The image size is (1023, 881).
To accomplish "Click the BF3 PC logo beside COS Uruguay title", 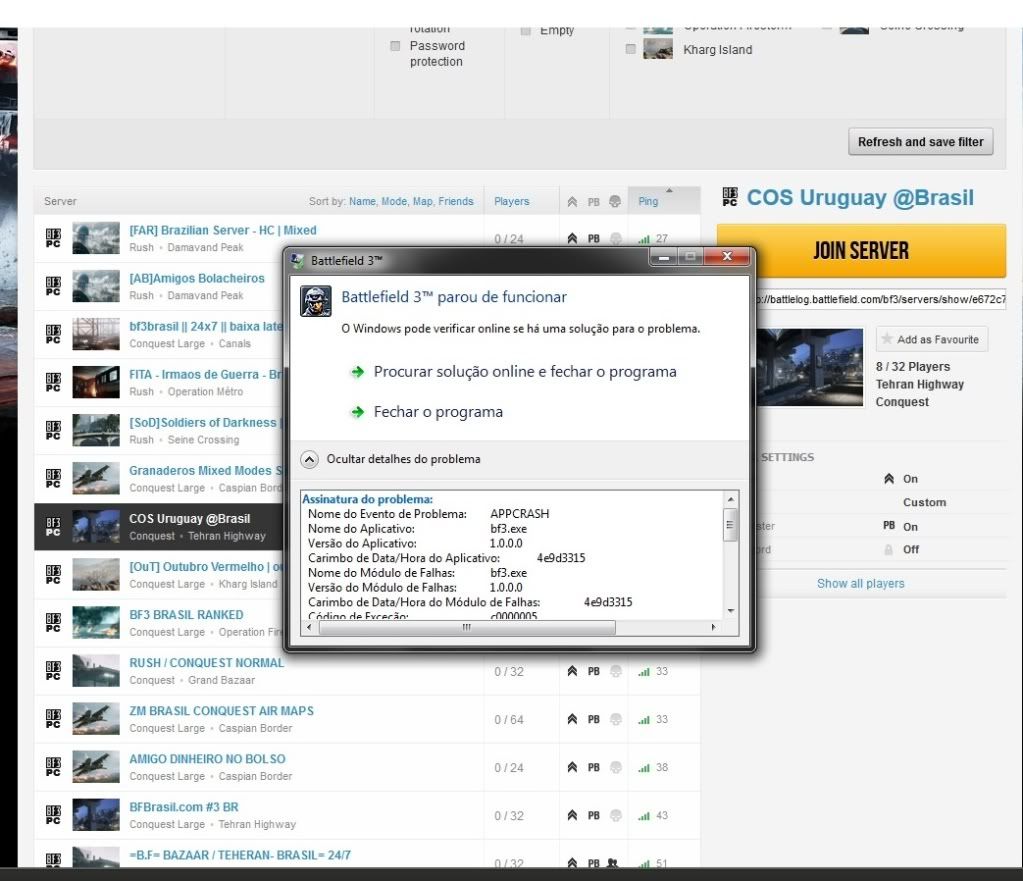I will (729, 197).
